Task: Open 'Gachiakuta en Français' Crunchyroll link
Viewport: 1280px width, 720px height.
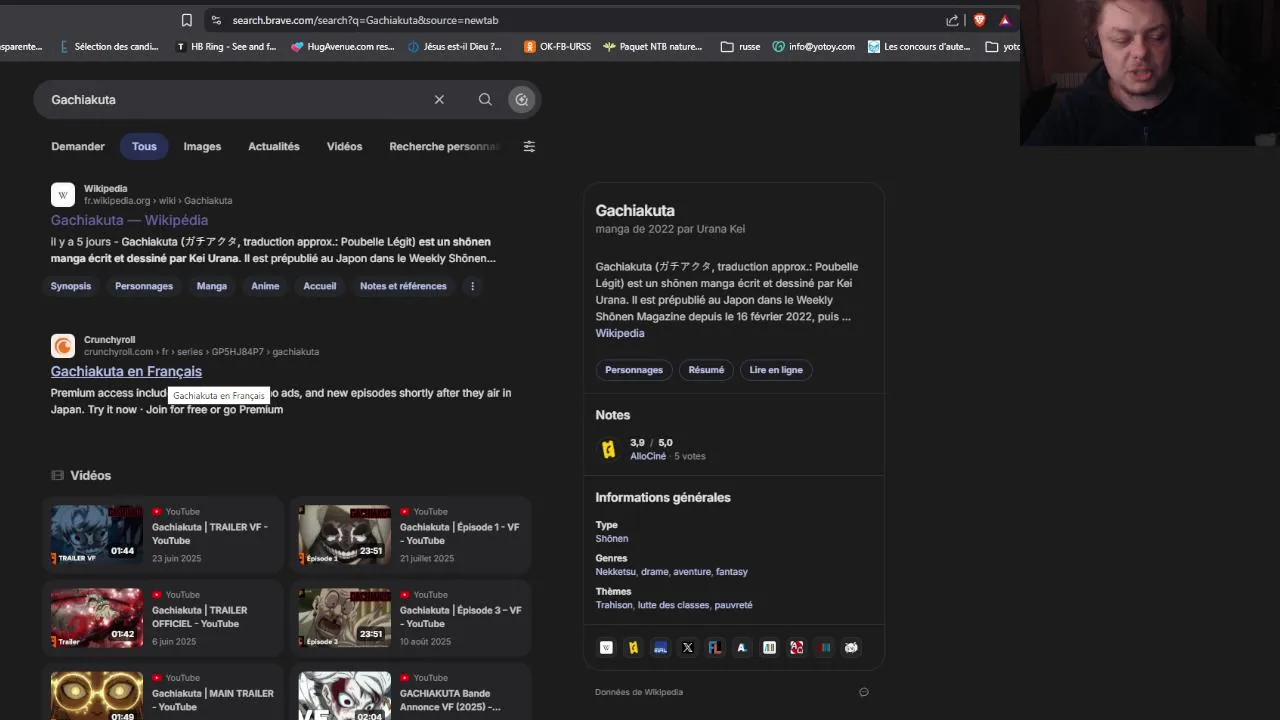Action: pos(126,371)
